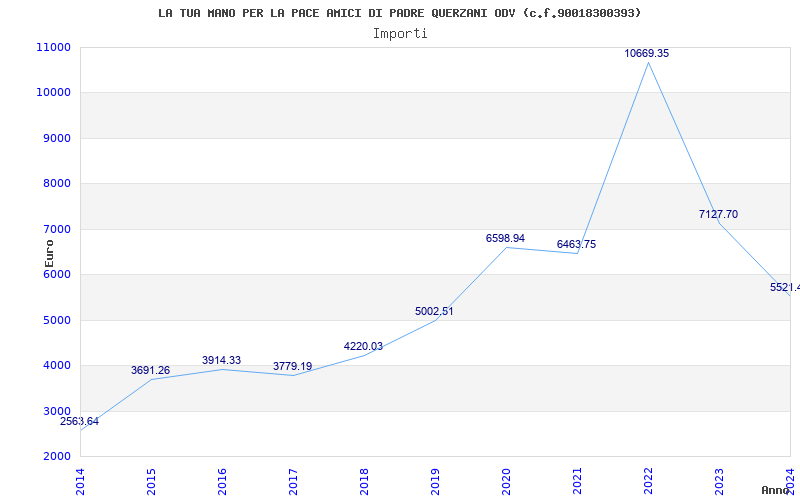Image resolution: width=800 pixels, height=500 pixels.
Task: Click the Anno axis label
Action: (776, 490)
